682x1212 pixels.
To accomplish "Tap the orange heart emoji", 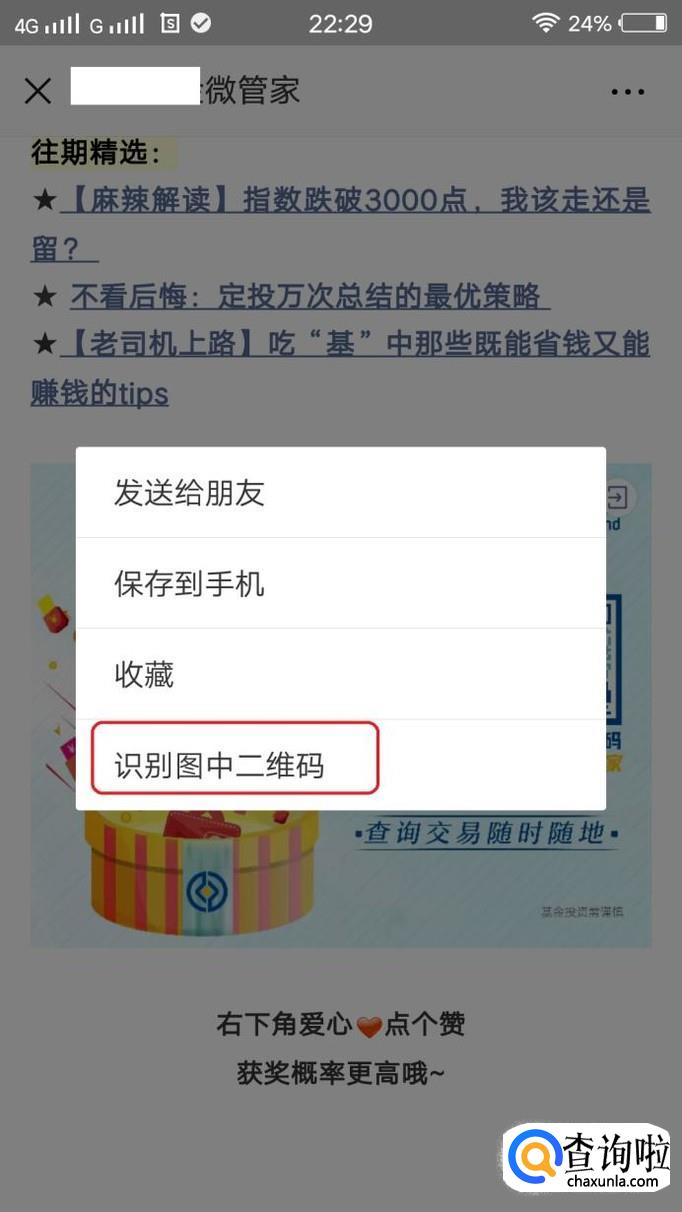I will [369, 1026].
